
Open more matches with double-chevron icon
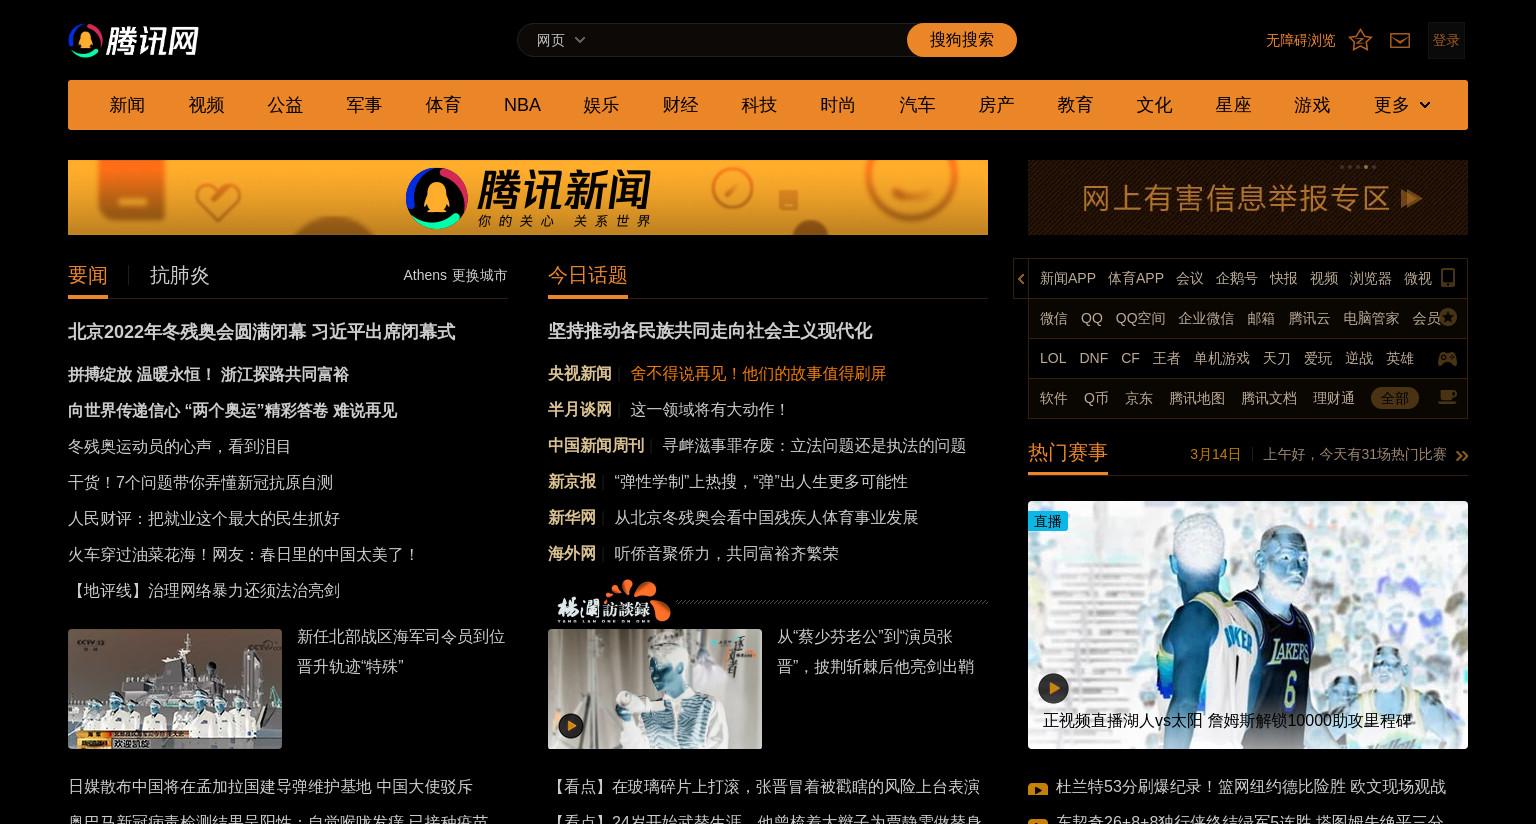pos(1462,455)
